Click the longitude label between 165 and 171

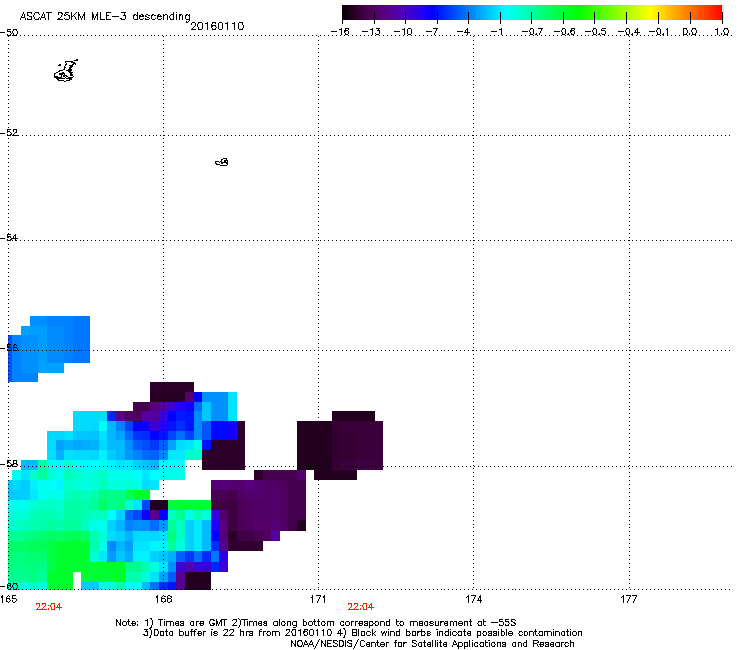coord(163,599)
